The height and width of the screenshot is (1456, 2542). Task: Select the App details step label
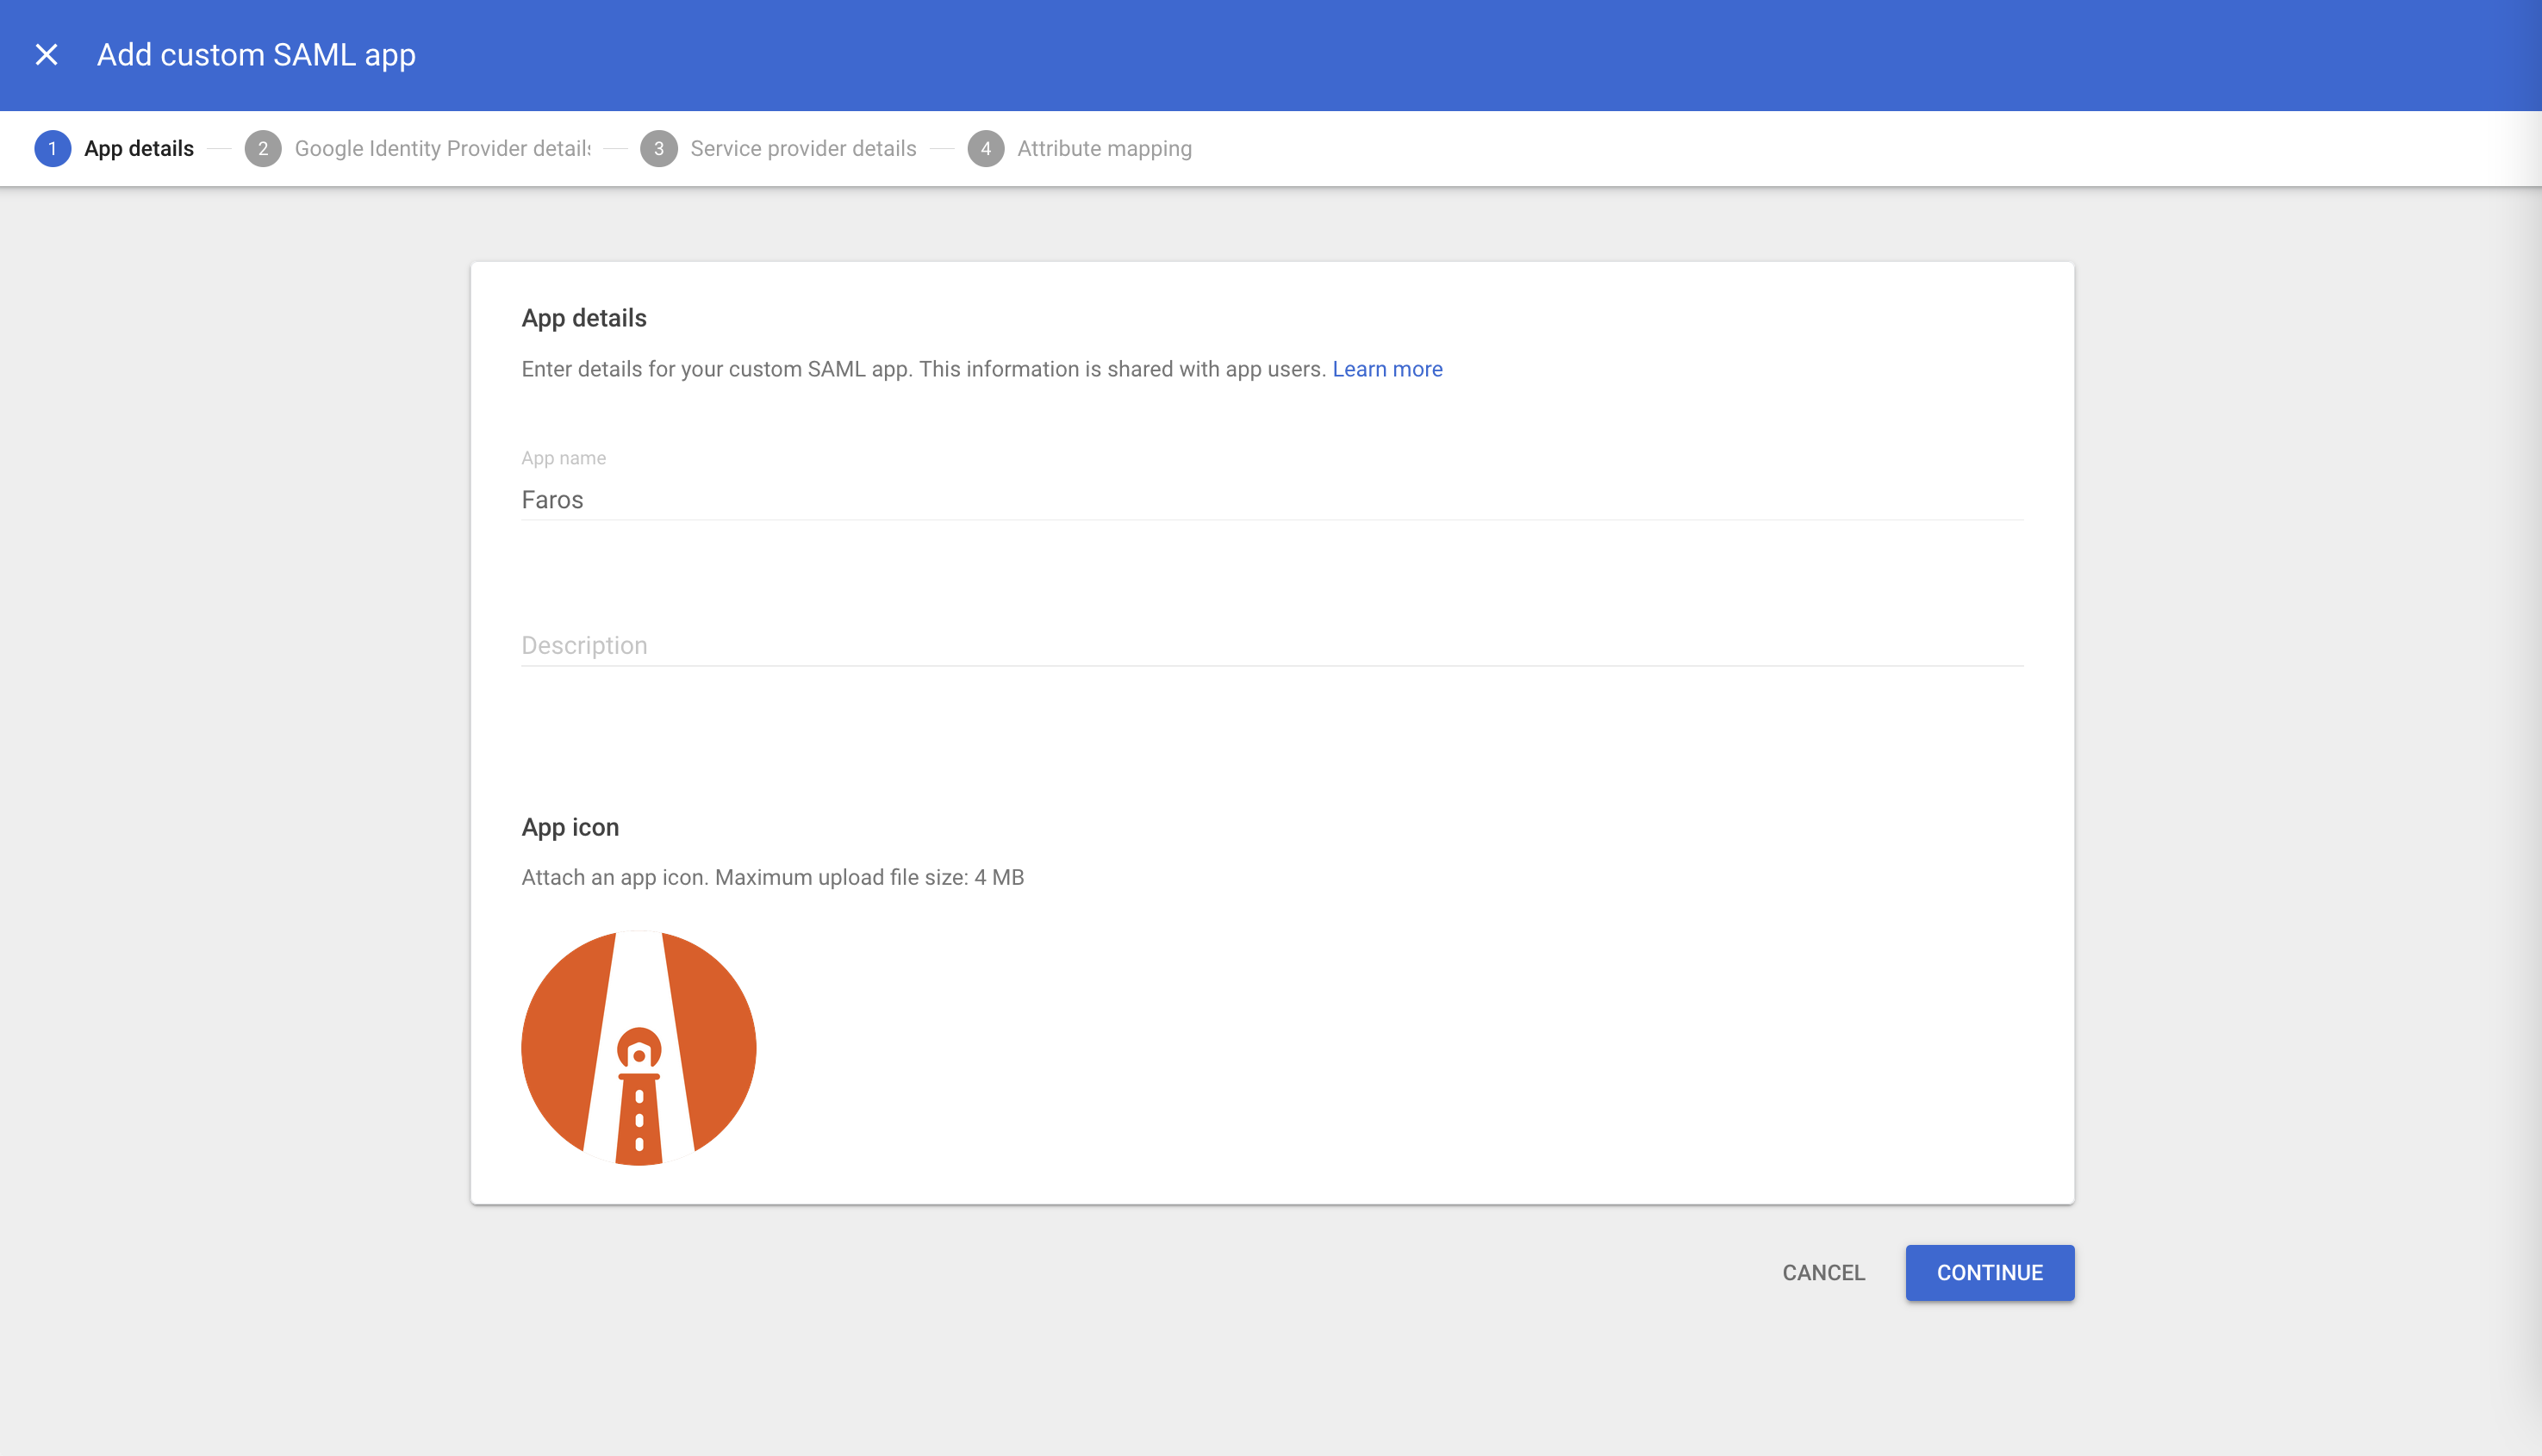pos(139,149)
